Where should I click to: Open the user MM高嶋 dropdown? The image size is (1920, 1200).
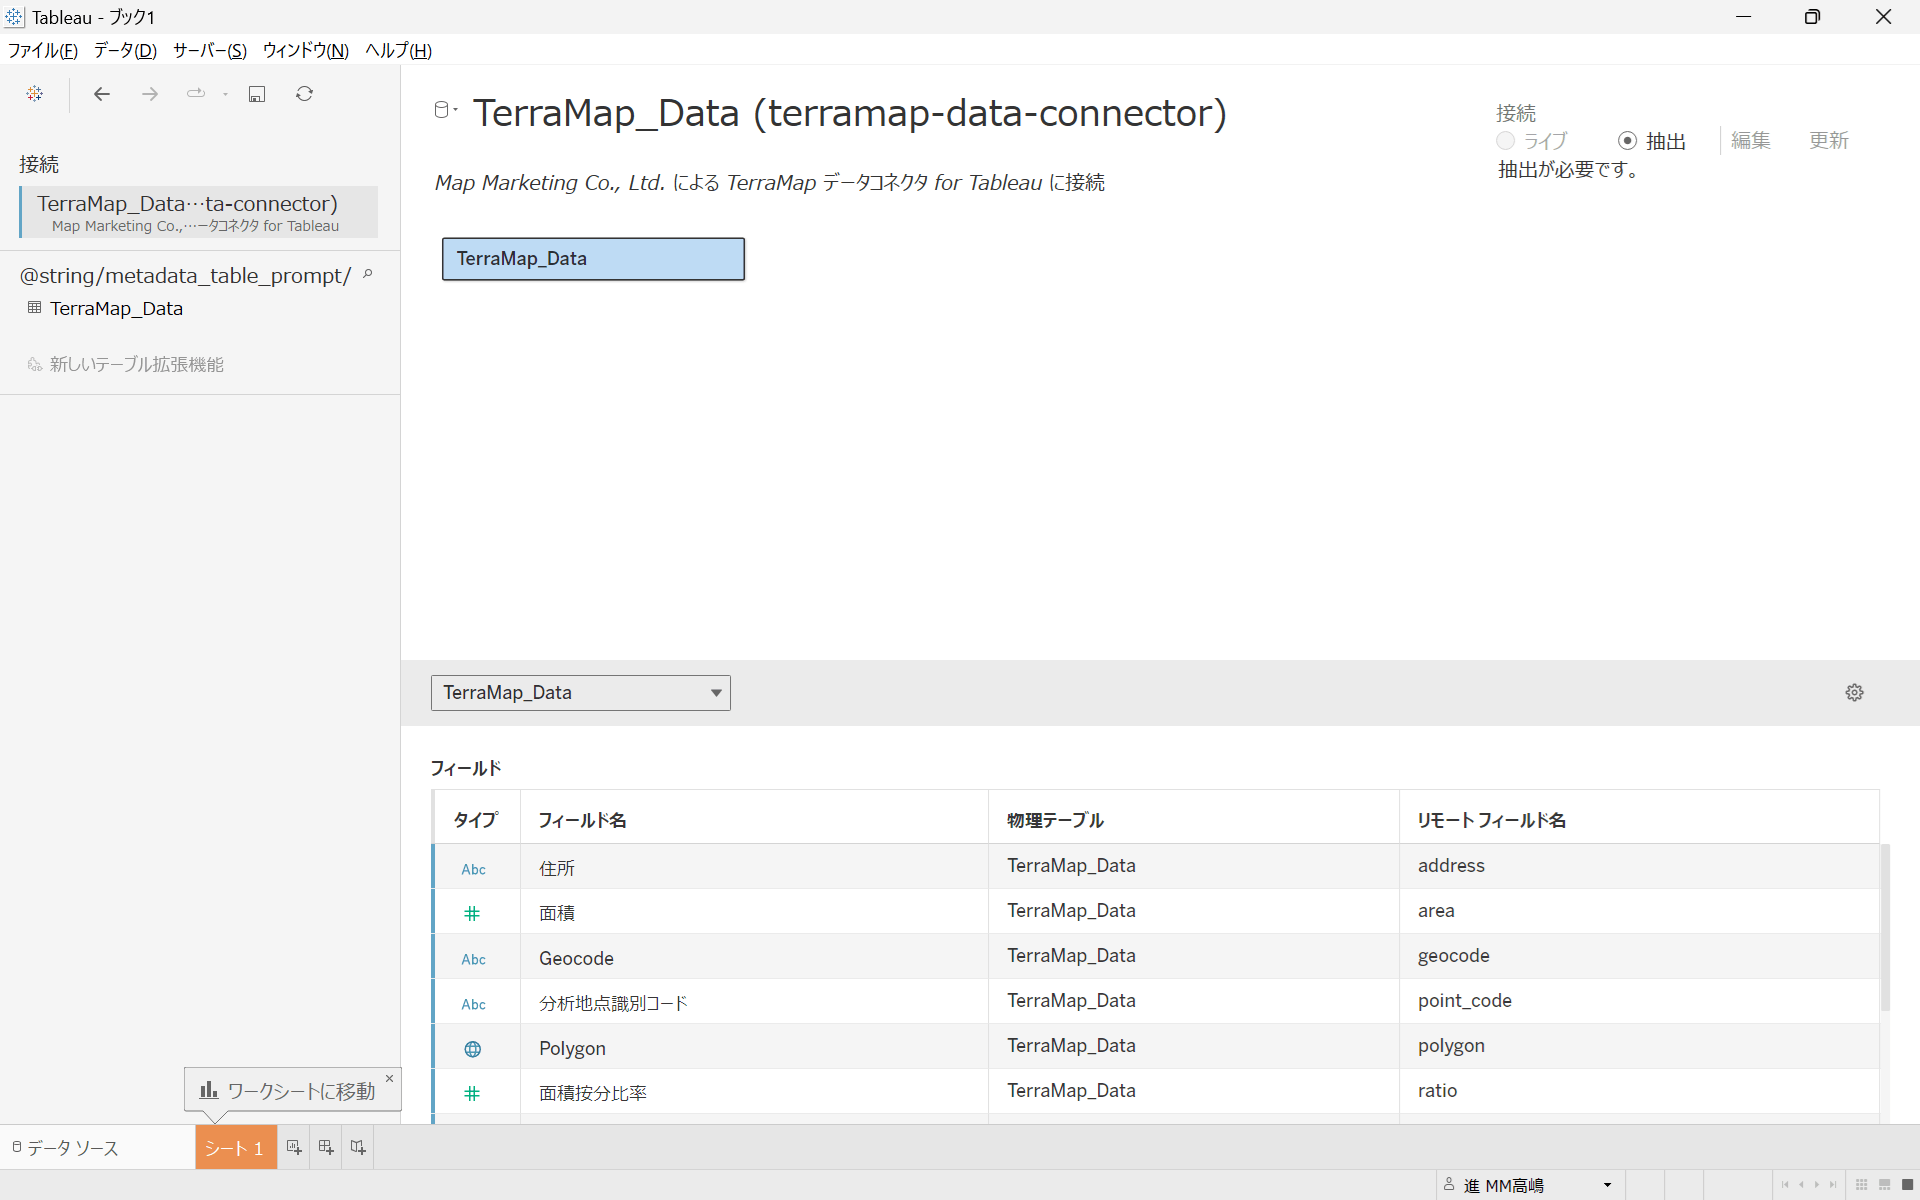(x=1607, y=1185)
